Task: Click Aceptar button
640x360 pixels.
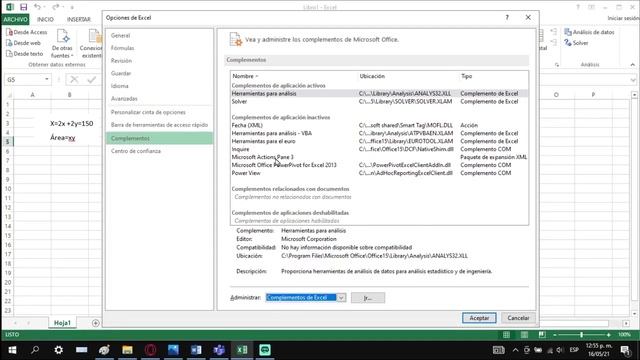Action: click(479, 318)
